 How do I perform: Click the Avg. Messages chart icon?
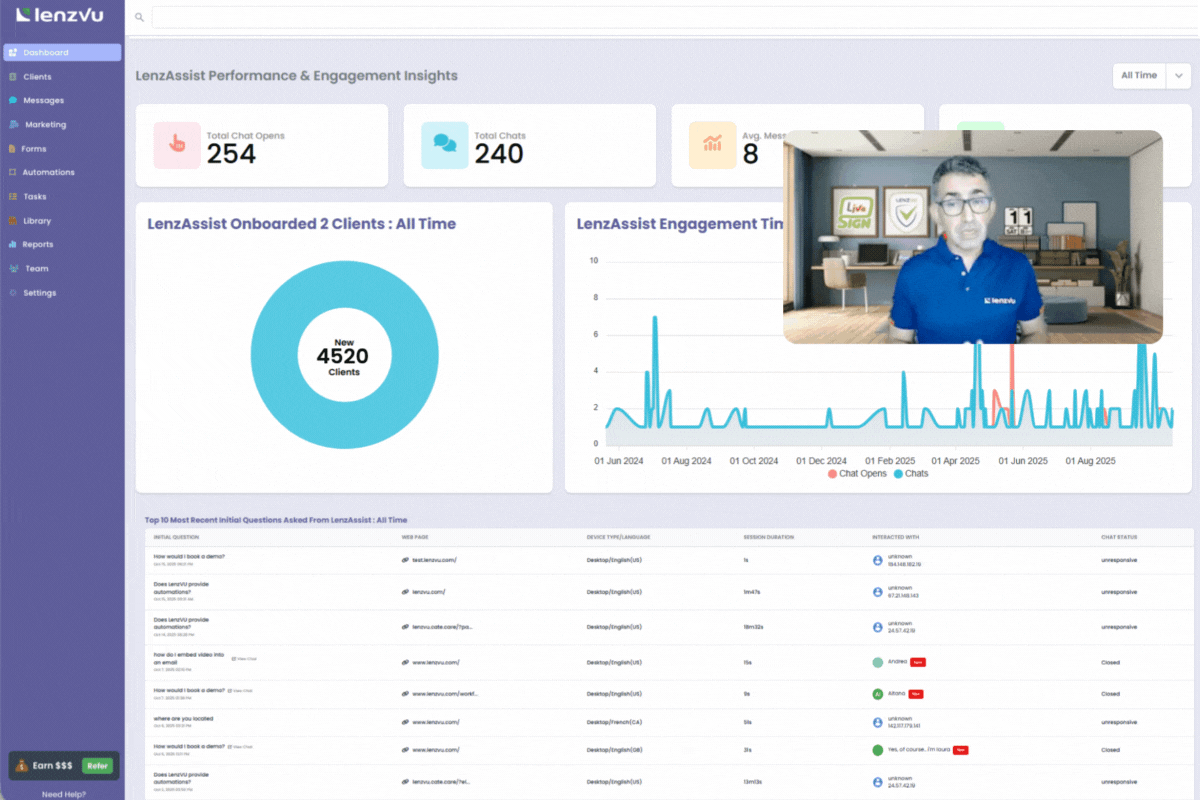712,145
